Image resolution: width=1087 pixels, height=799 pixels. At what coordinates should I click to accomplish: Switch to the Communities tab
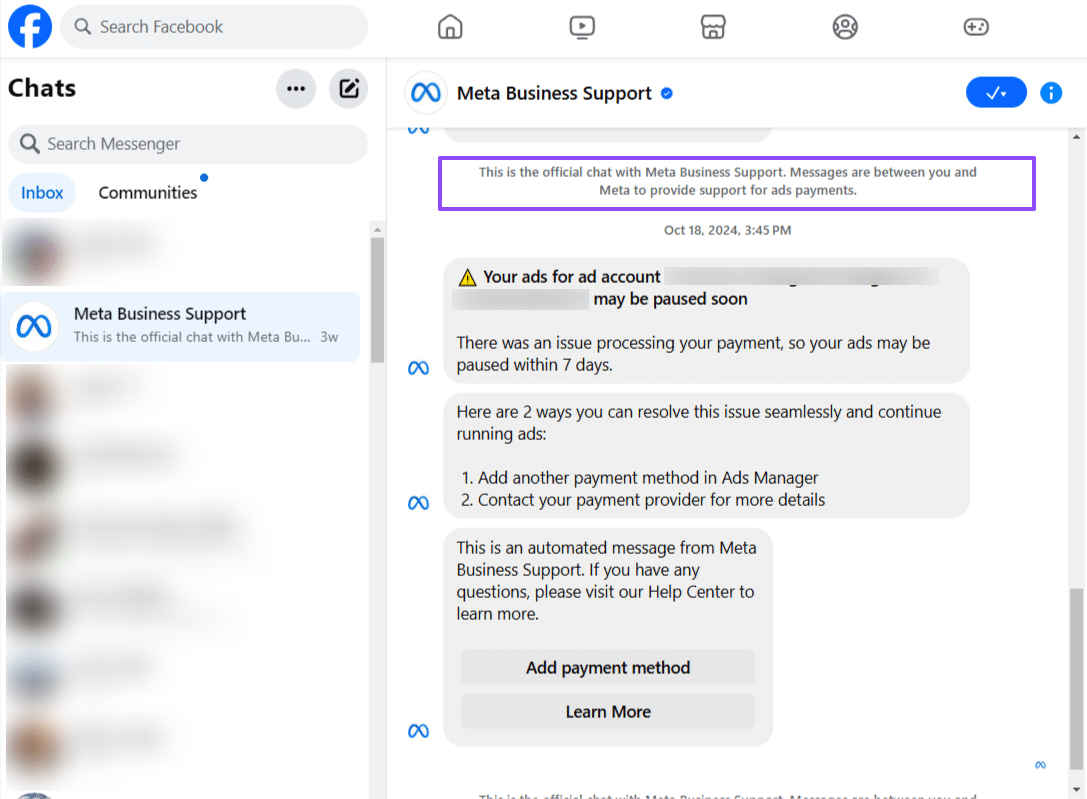click(x=148, y=193)
